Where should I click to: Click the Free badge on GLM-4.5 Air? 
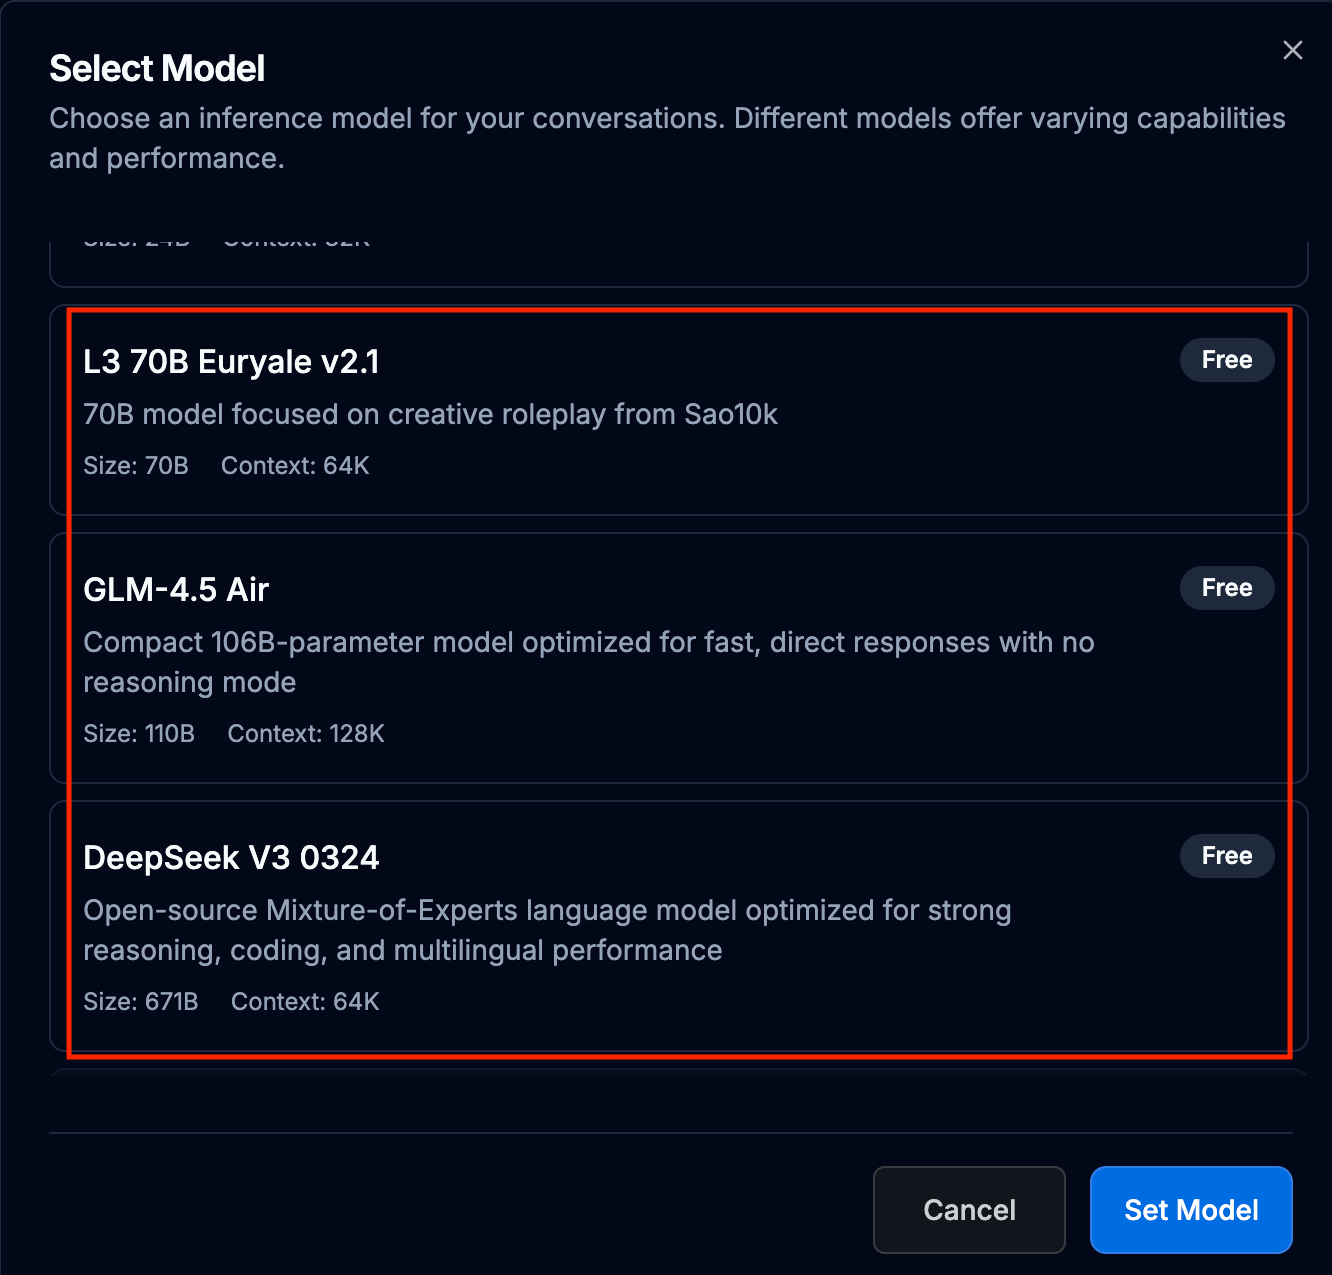(x=1226, y=588)
